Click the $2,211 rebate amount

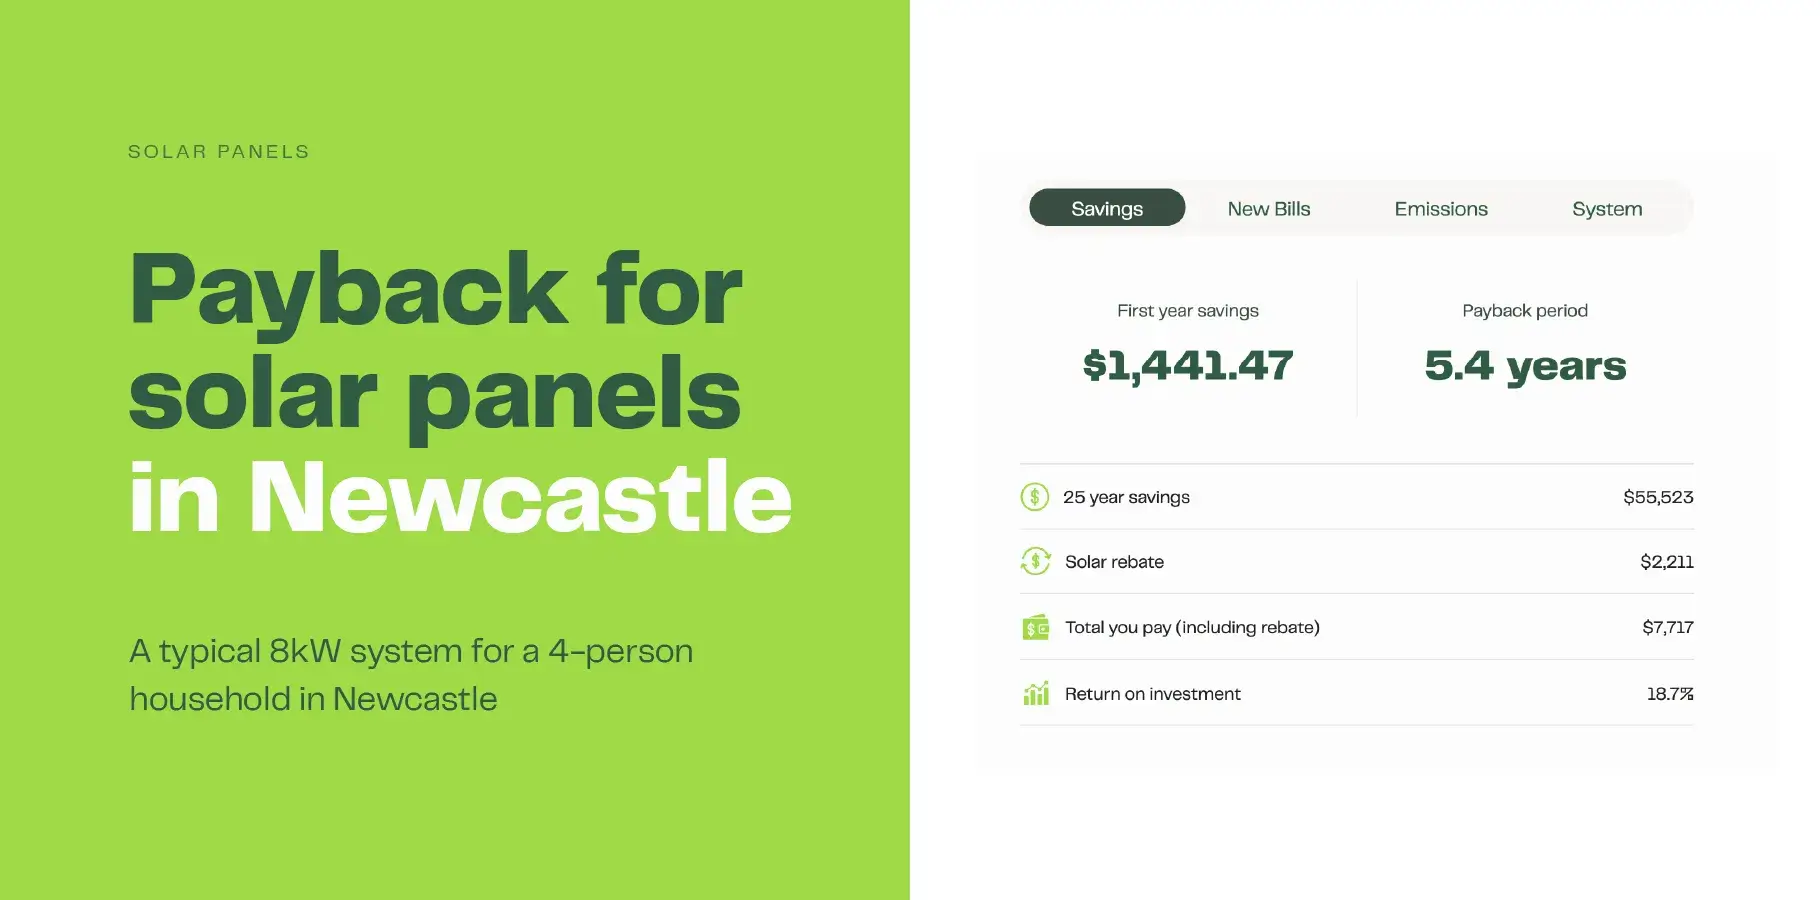point(1666,562)
